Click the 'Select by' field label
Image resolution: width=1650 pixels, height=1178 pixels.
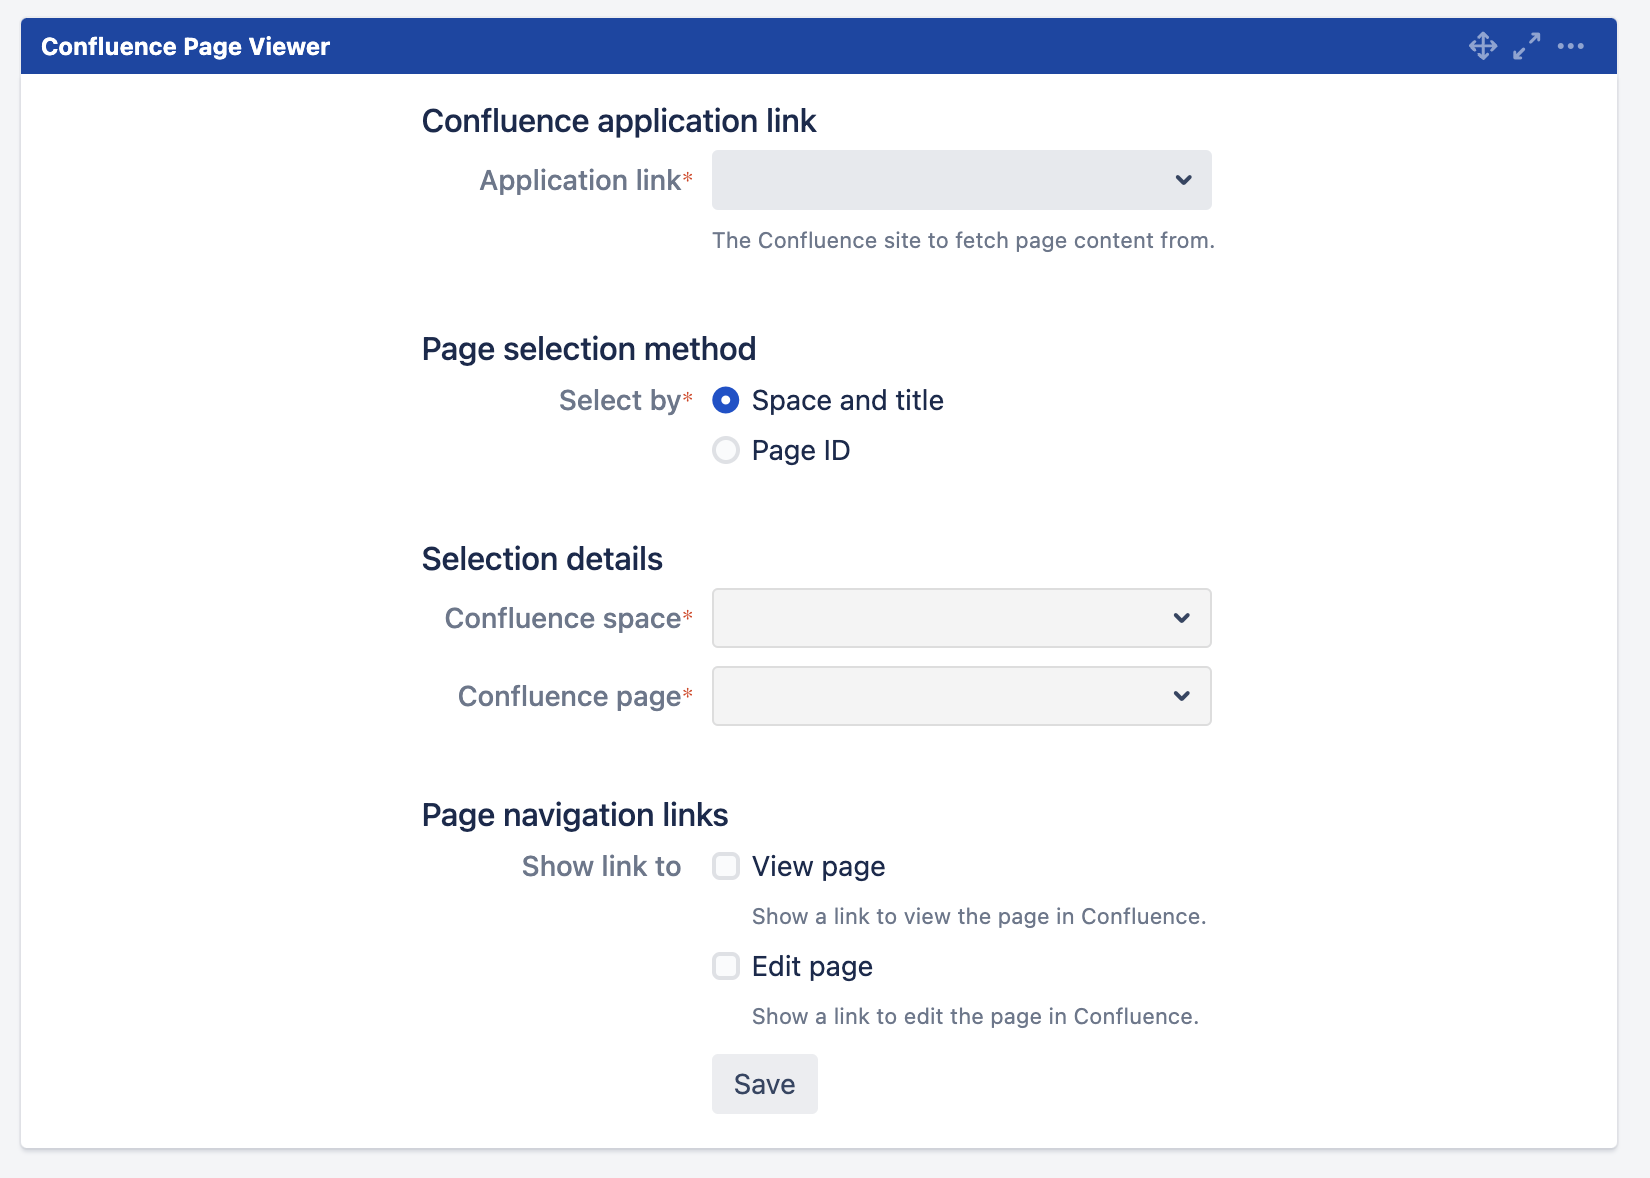620,400
